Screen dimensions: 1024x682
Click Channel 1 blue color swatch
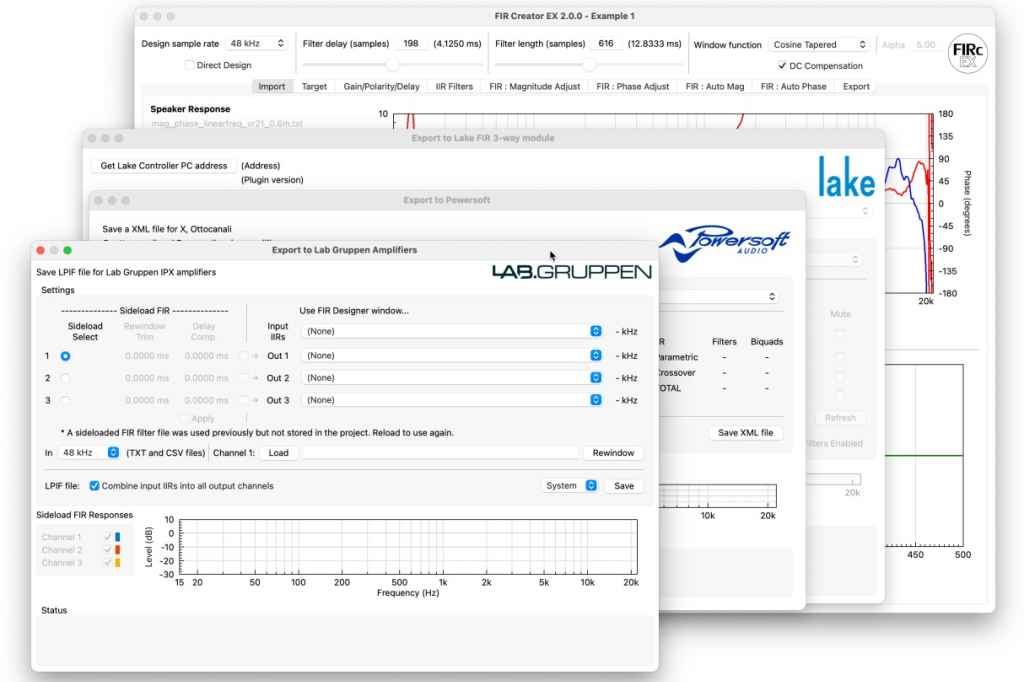point(118,537)
